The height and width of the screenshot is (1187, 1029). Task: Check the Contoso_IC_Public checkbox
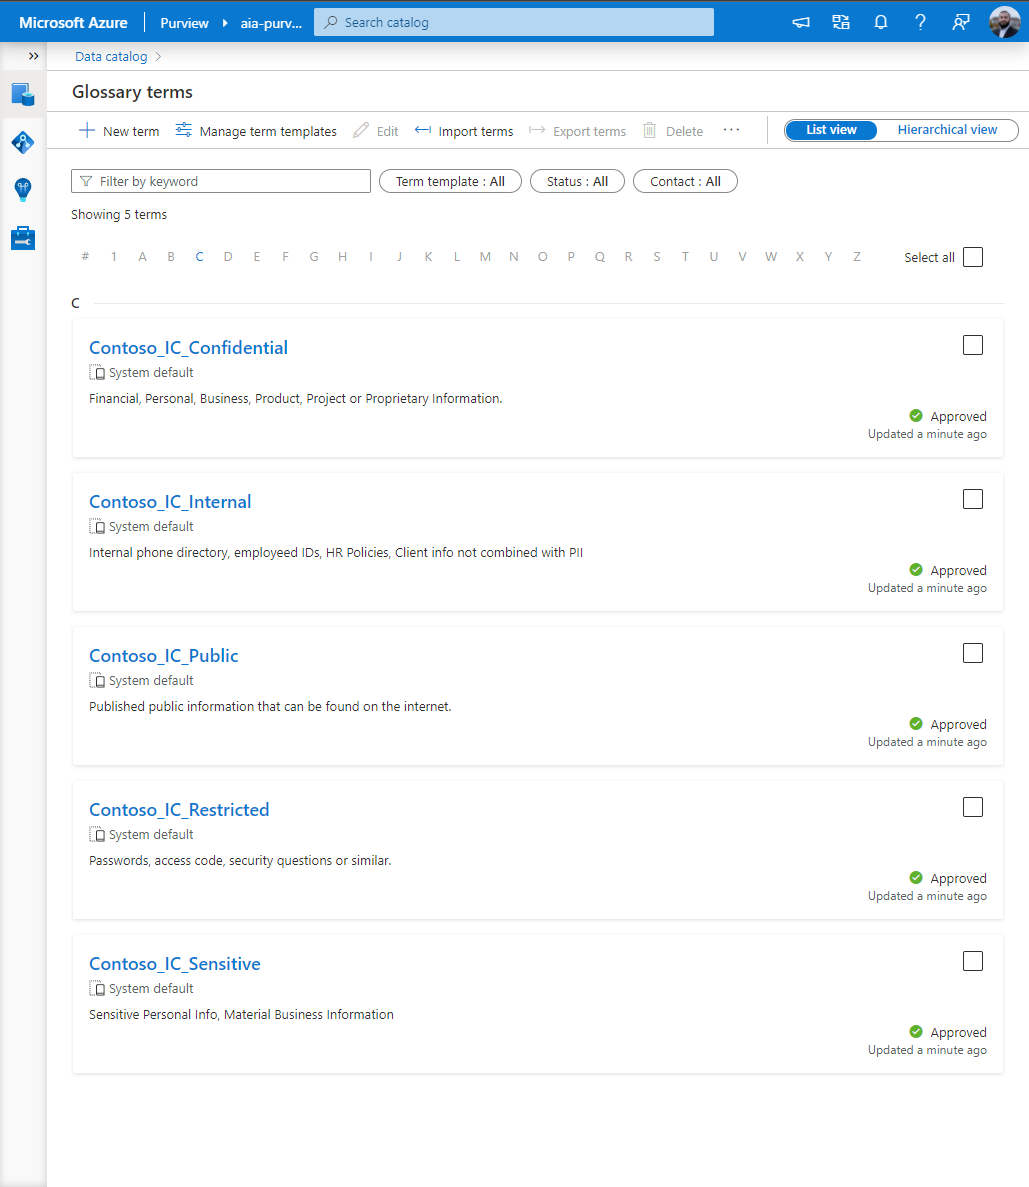pyautogui.click(x=973, y=653)
